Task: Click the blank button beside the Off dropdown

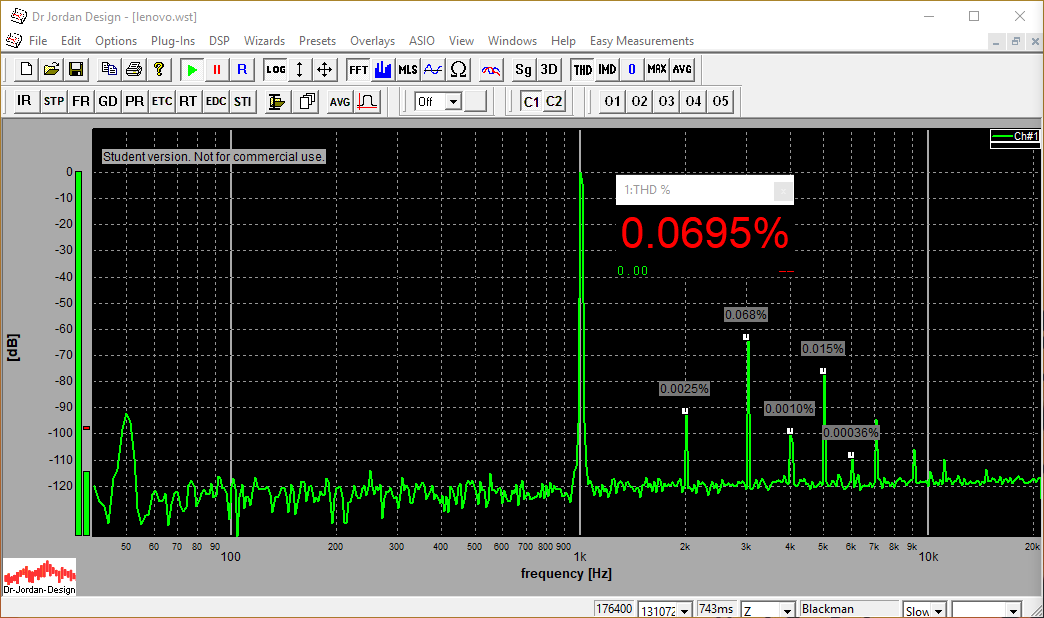Action: click(x=475, y=102)
